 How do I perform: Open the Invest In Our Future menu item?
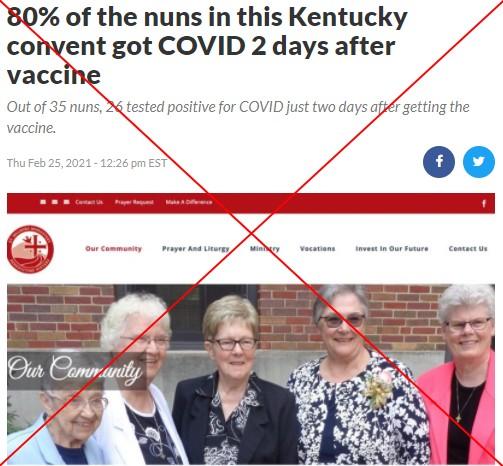[392, 249]
